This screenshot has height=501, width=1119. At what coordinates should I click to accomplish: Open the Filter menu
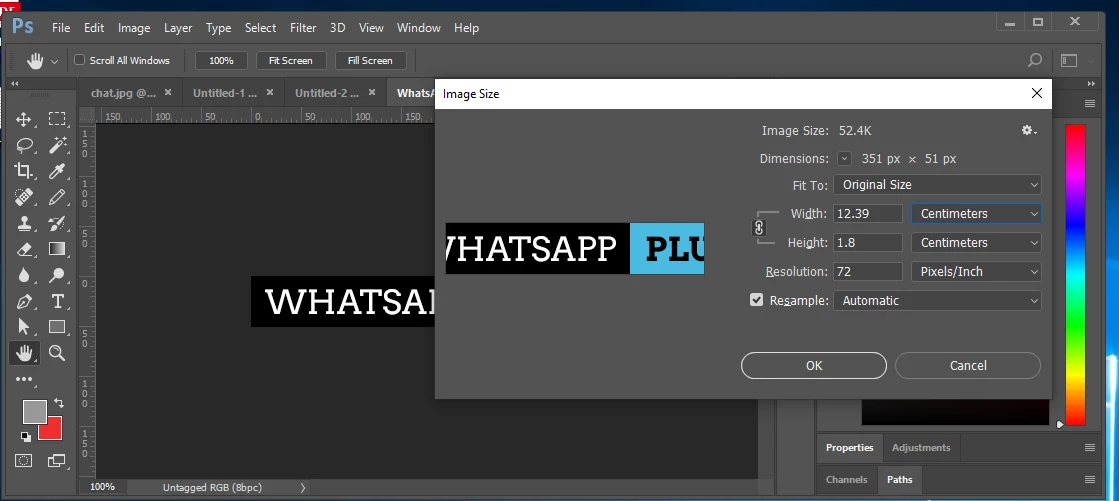tap(303, 28)
